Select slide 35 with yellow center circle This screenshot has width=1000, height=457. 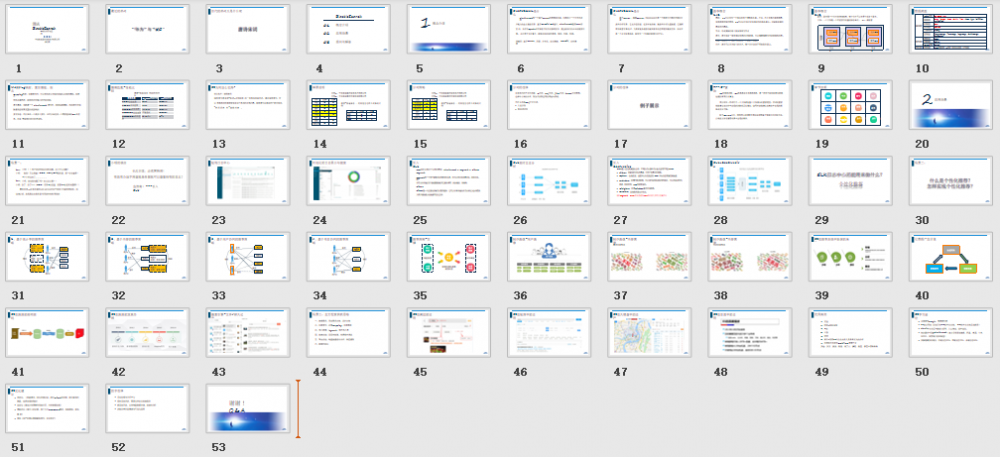[x=449, y=257]
